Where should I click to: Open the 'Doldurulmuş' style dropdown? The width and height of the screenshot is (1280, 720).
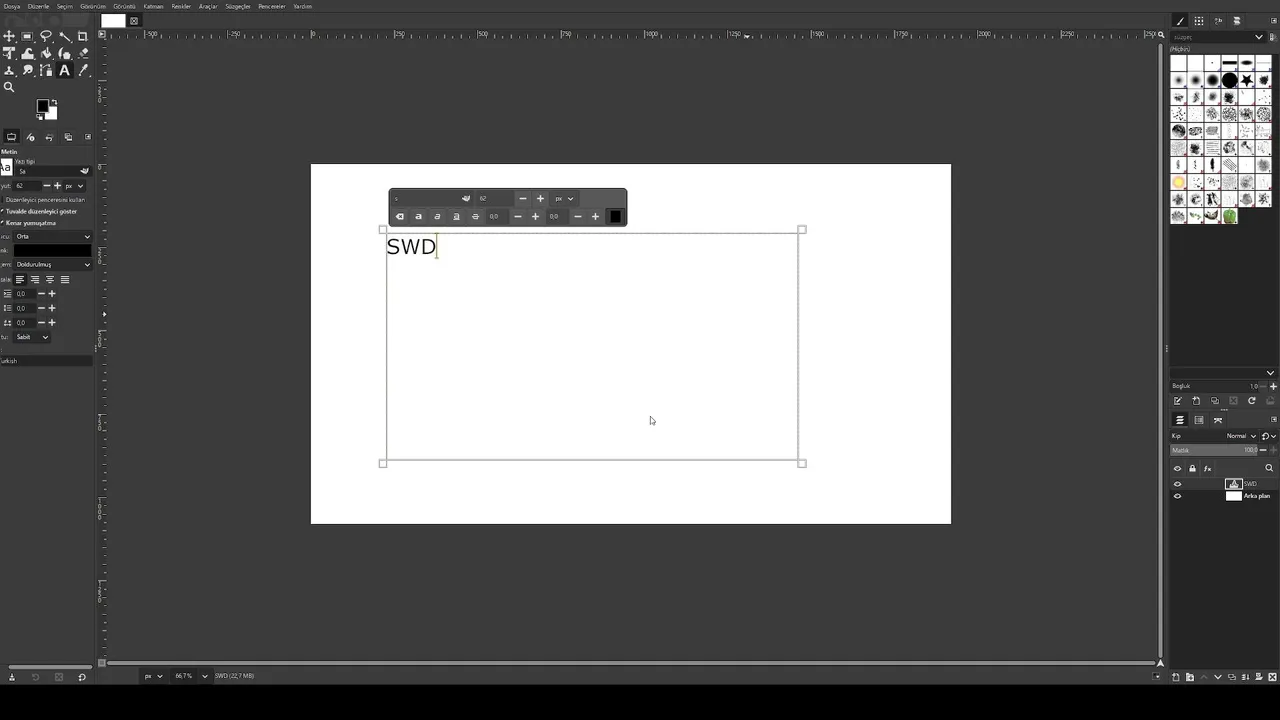[53, 265]
